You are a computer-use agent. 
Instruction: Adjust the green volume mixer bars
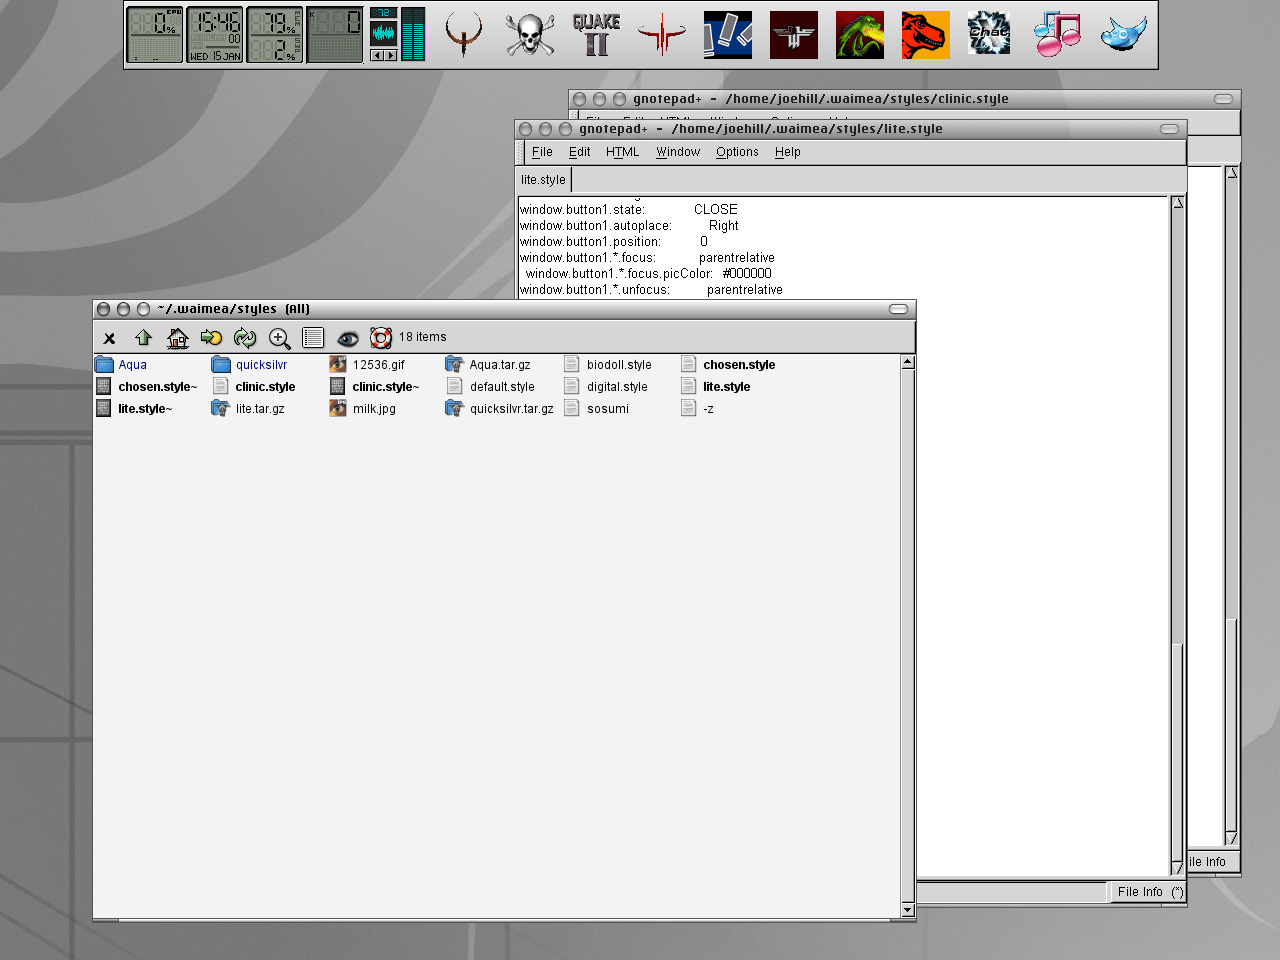click(413, 35)
